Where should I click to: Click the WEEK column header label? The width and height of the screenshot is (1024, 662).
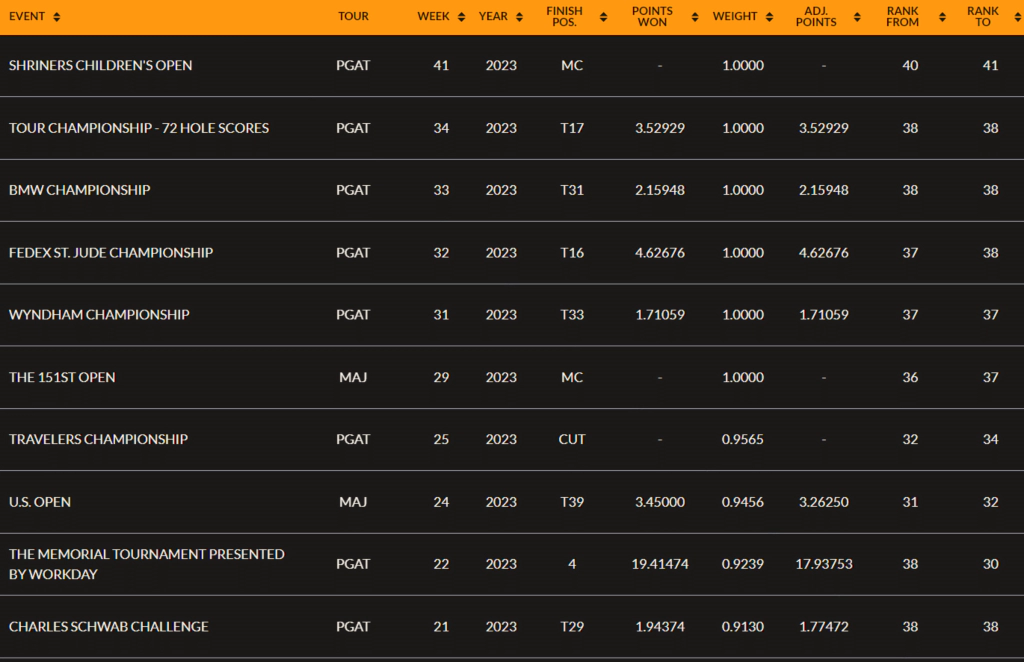coord(434,16)
